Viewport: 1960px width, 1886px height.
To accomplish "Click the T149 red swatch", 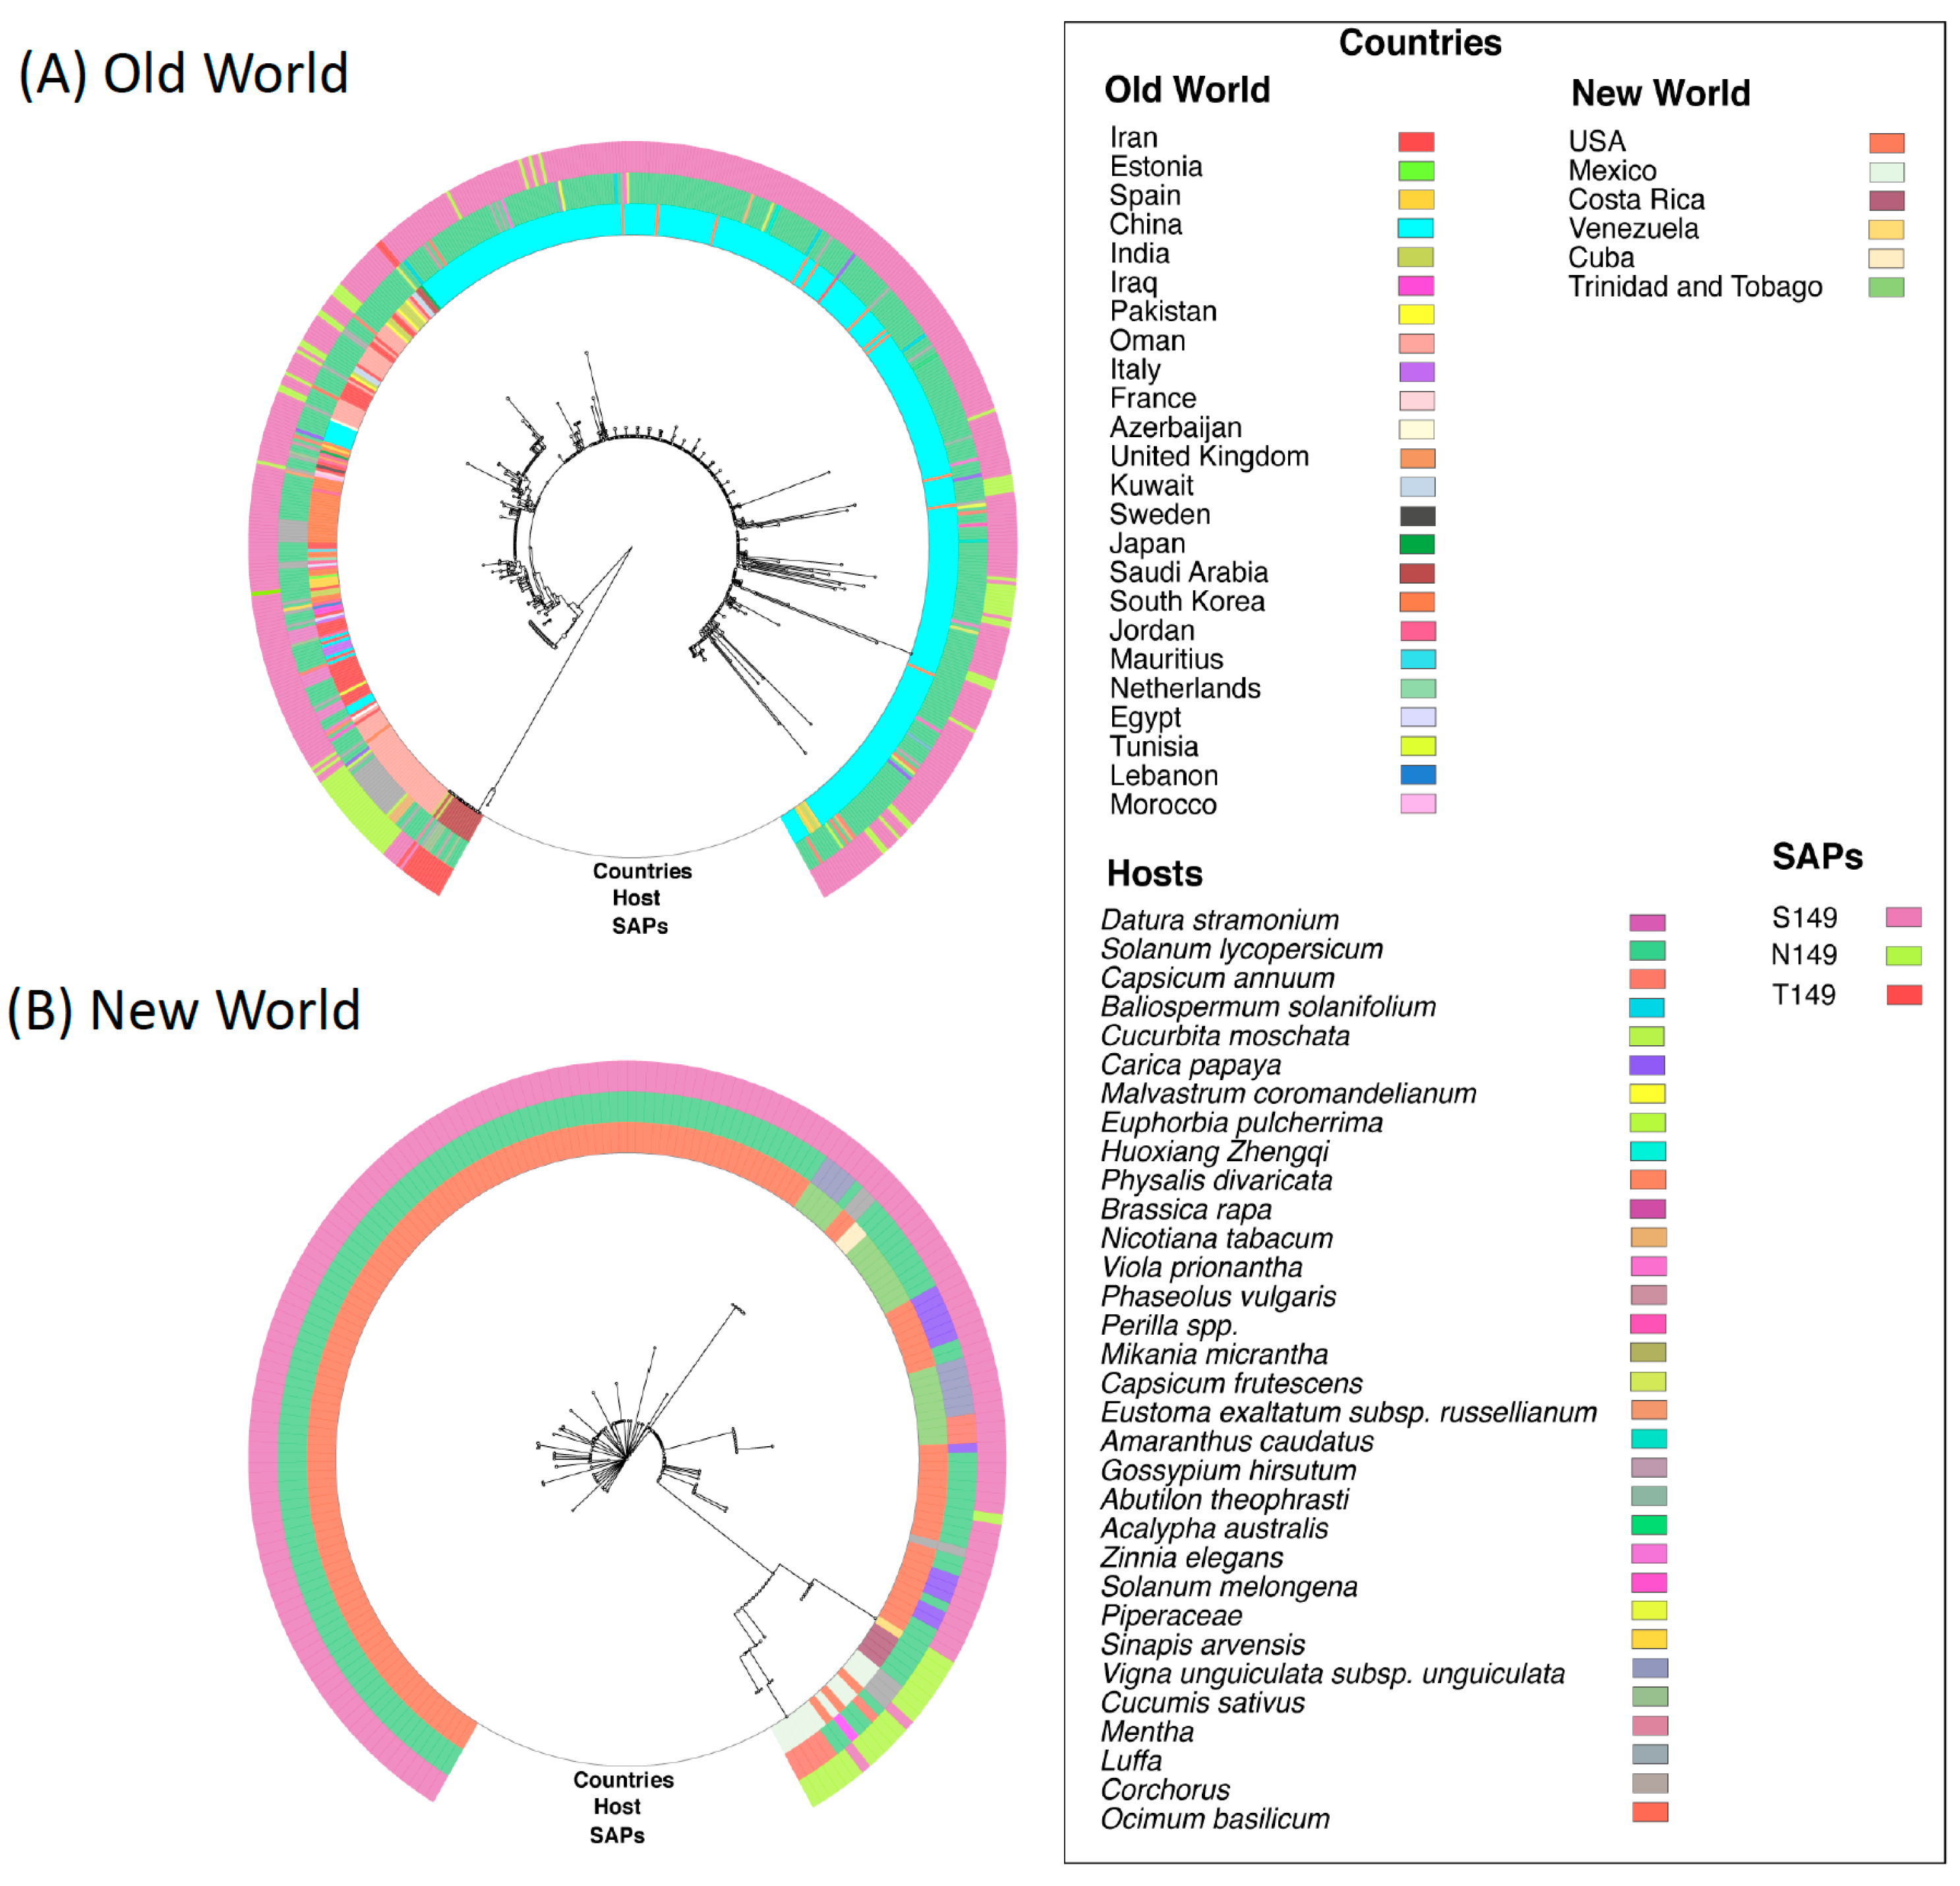I will tap(1903, 995).
